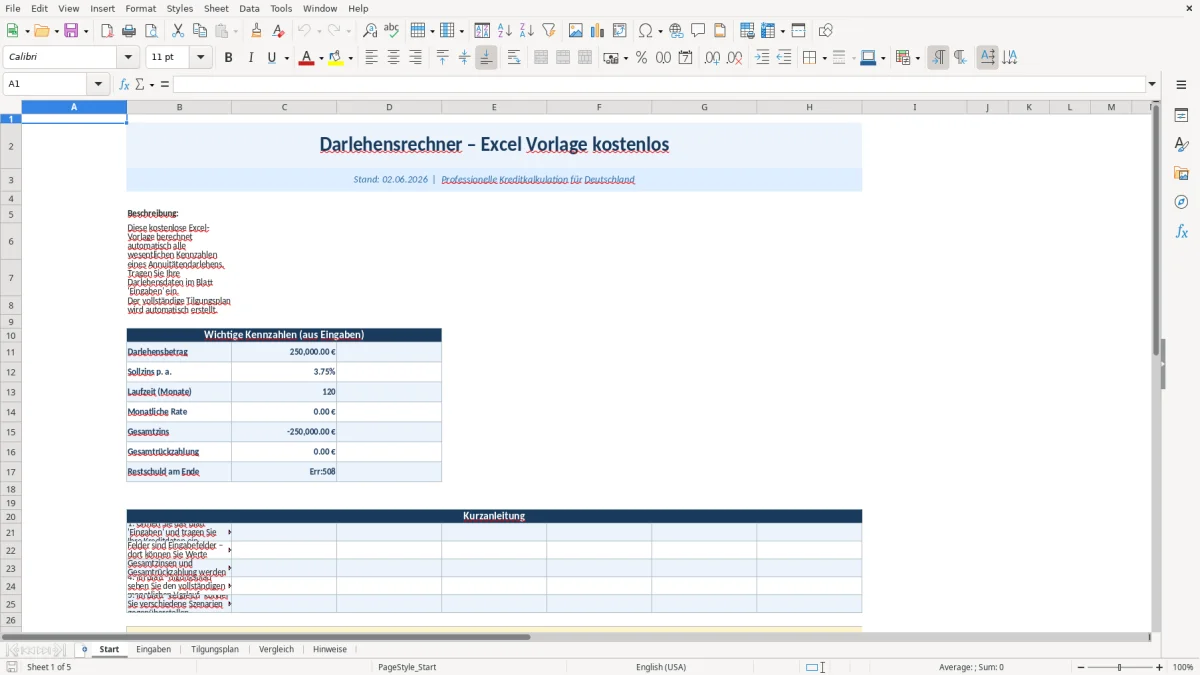
Task: Toggle Align Bottom vertical alignment
Action: [x=486, y=58]
